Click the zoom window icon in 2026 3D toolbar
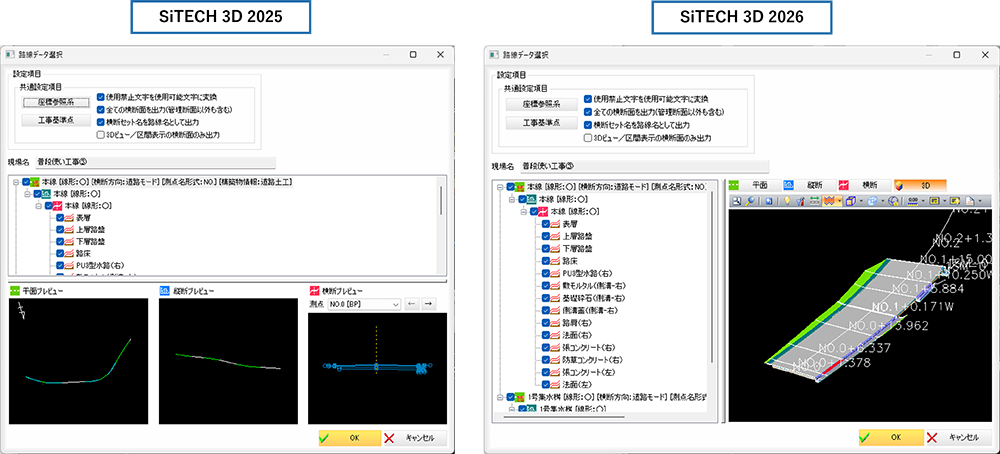Screen dimensions: 1000x454 tap(736, 201)
